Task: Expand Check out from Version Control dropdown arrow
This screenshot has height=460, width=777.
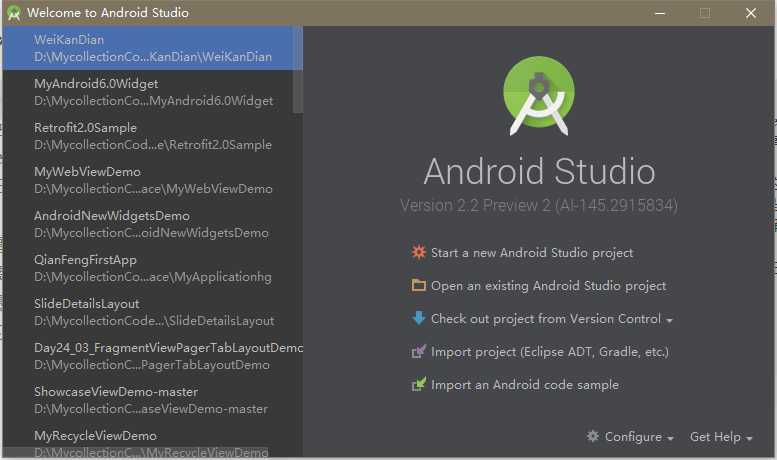Action: coord(669,321)
